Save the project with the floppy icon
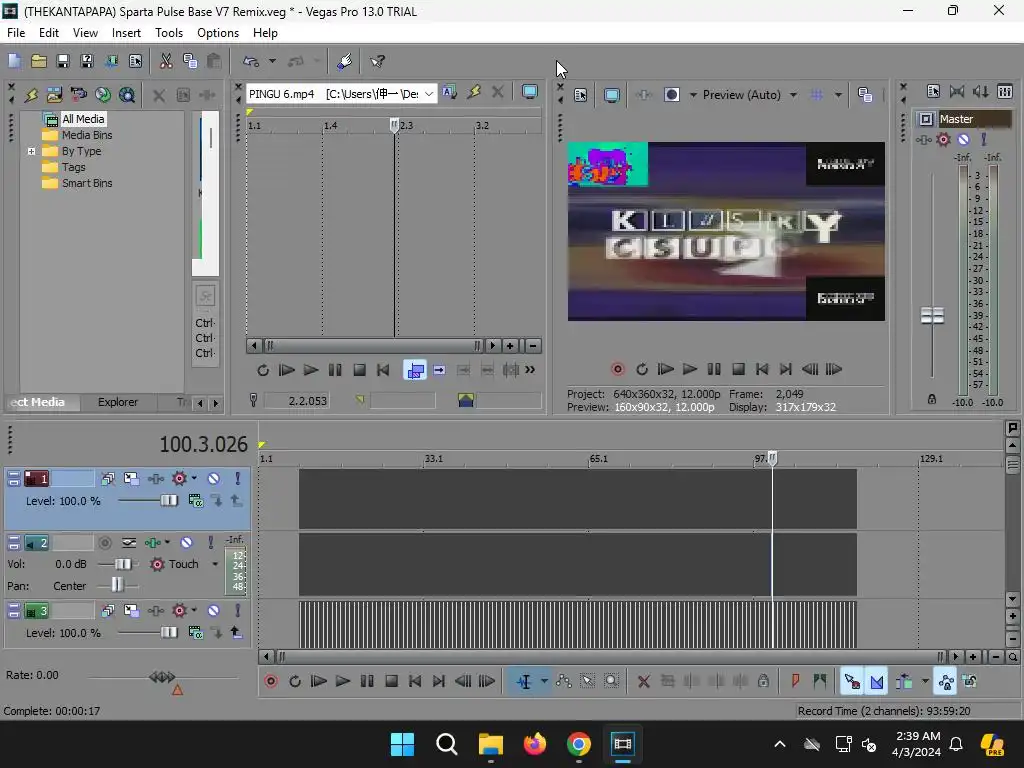Image resolution: width=1024 pixels, height=768 pixels. tap(63, 61)
